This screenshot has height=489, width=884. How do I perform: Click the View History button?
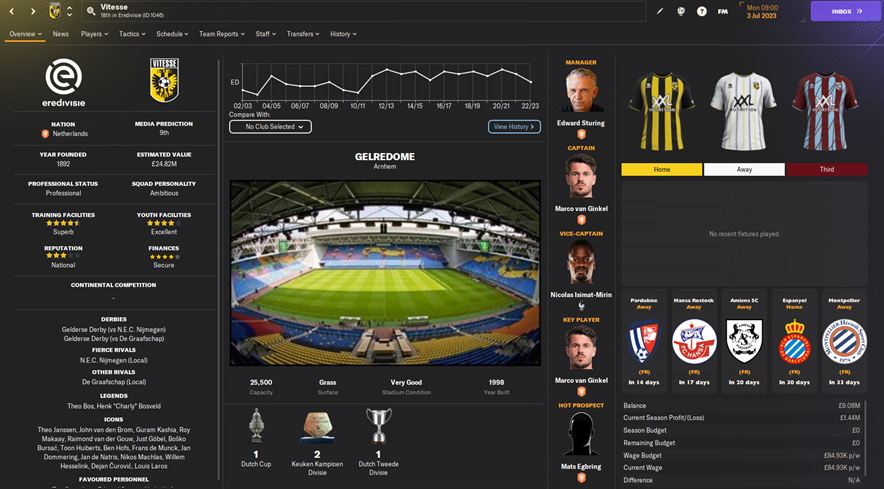(514, 127)
